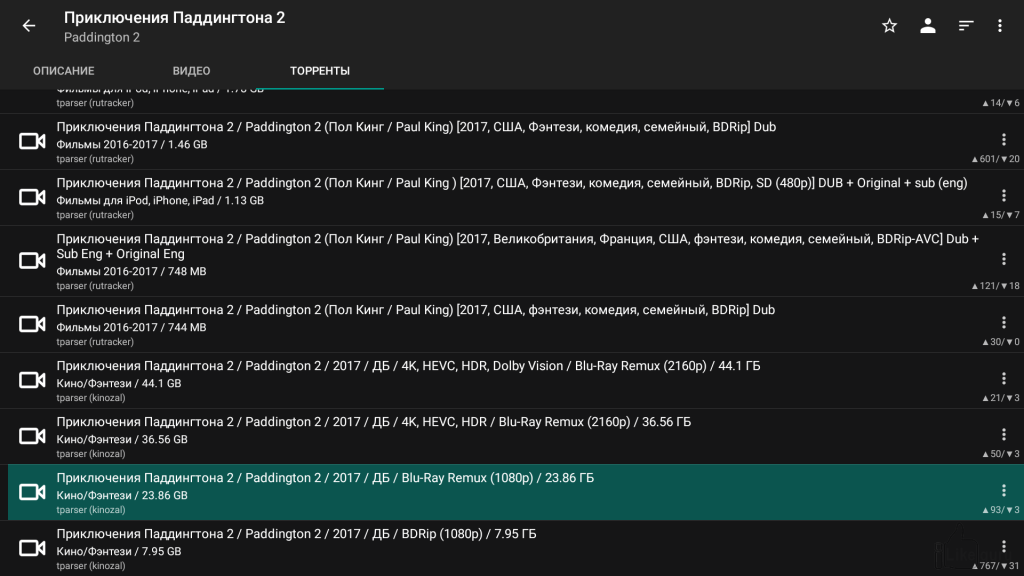
Task: Open the sort torrents icon
Action: click(965, 26)
